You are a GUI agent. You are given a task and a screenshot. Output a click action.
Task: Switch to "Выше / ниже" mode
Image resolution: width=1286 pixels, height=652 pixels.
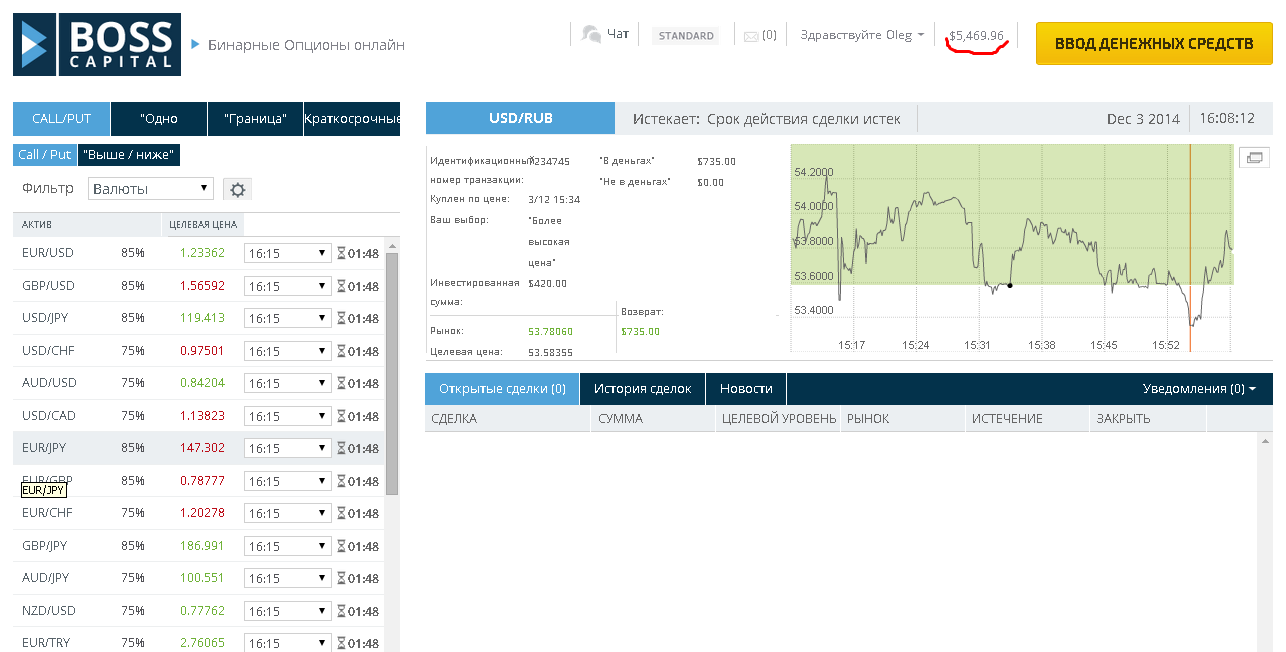[x=129, y=155]
